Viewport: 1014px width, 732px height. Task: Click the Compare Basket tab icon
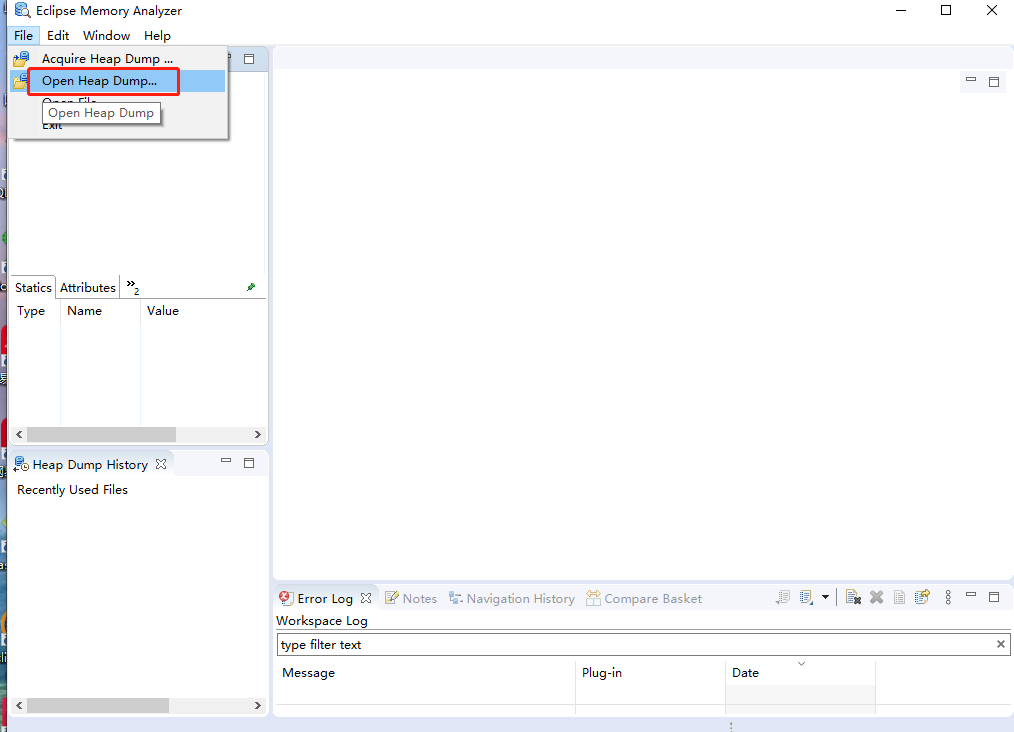(x=593, y=598)
